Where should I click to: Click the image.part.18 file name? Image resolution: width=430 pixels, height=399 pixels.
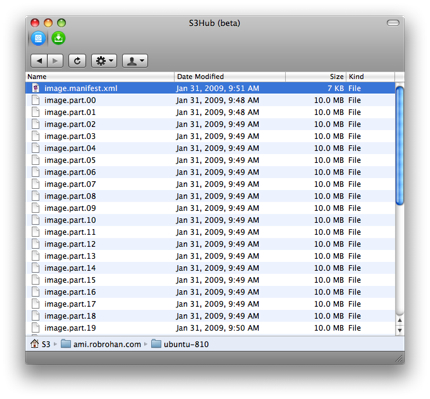tap(70, 316)
